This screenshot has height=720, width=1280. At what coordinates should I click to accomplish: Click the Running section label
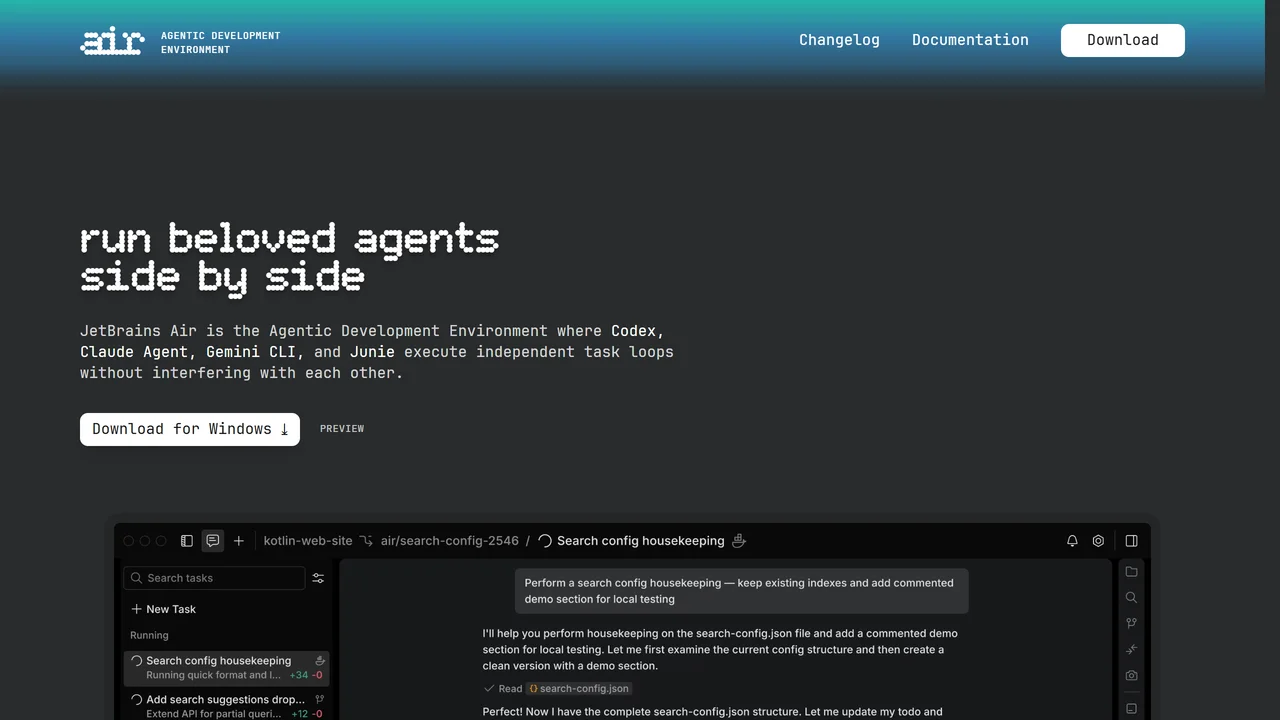149,635
